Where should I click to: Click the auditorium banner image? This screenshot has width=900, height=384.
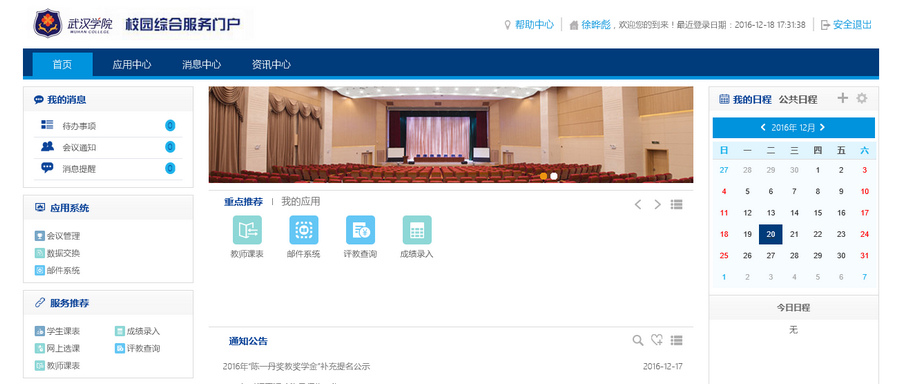click(x=451, y=134)
